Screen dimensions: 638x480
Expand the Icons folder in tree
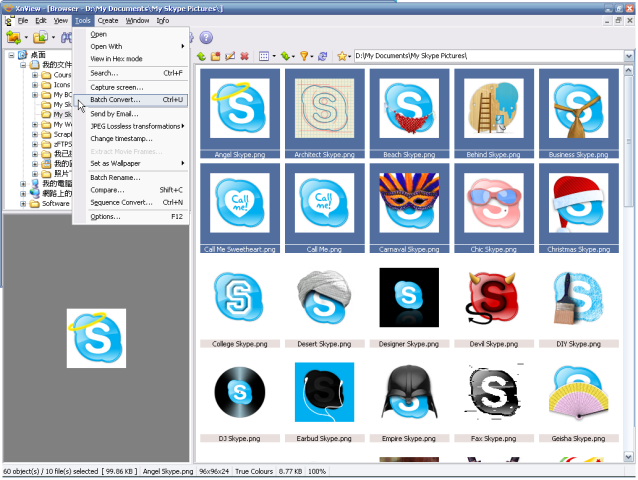coord(35,85)
